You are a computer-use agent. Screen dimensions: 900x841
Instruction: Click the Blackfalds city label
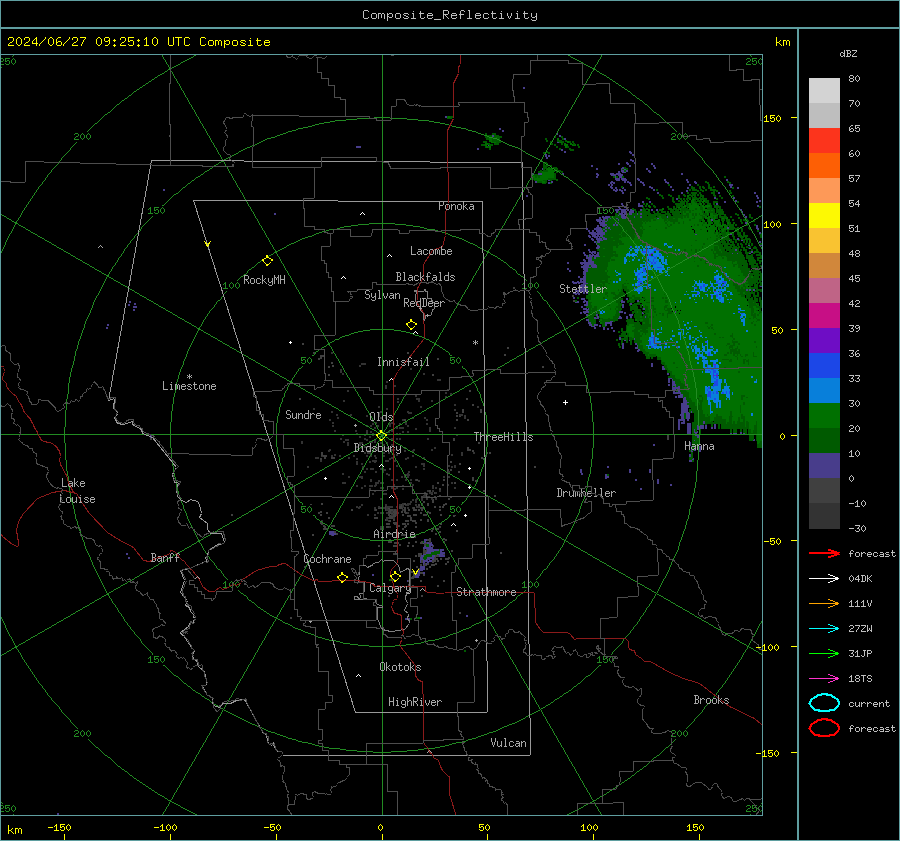[425, 277]
